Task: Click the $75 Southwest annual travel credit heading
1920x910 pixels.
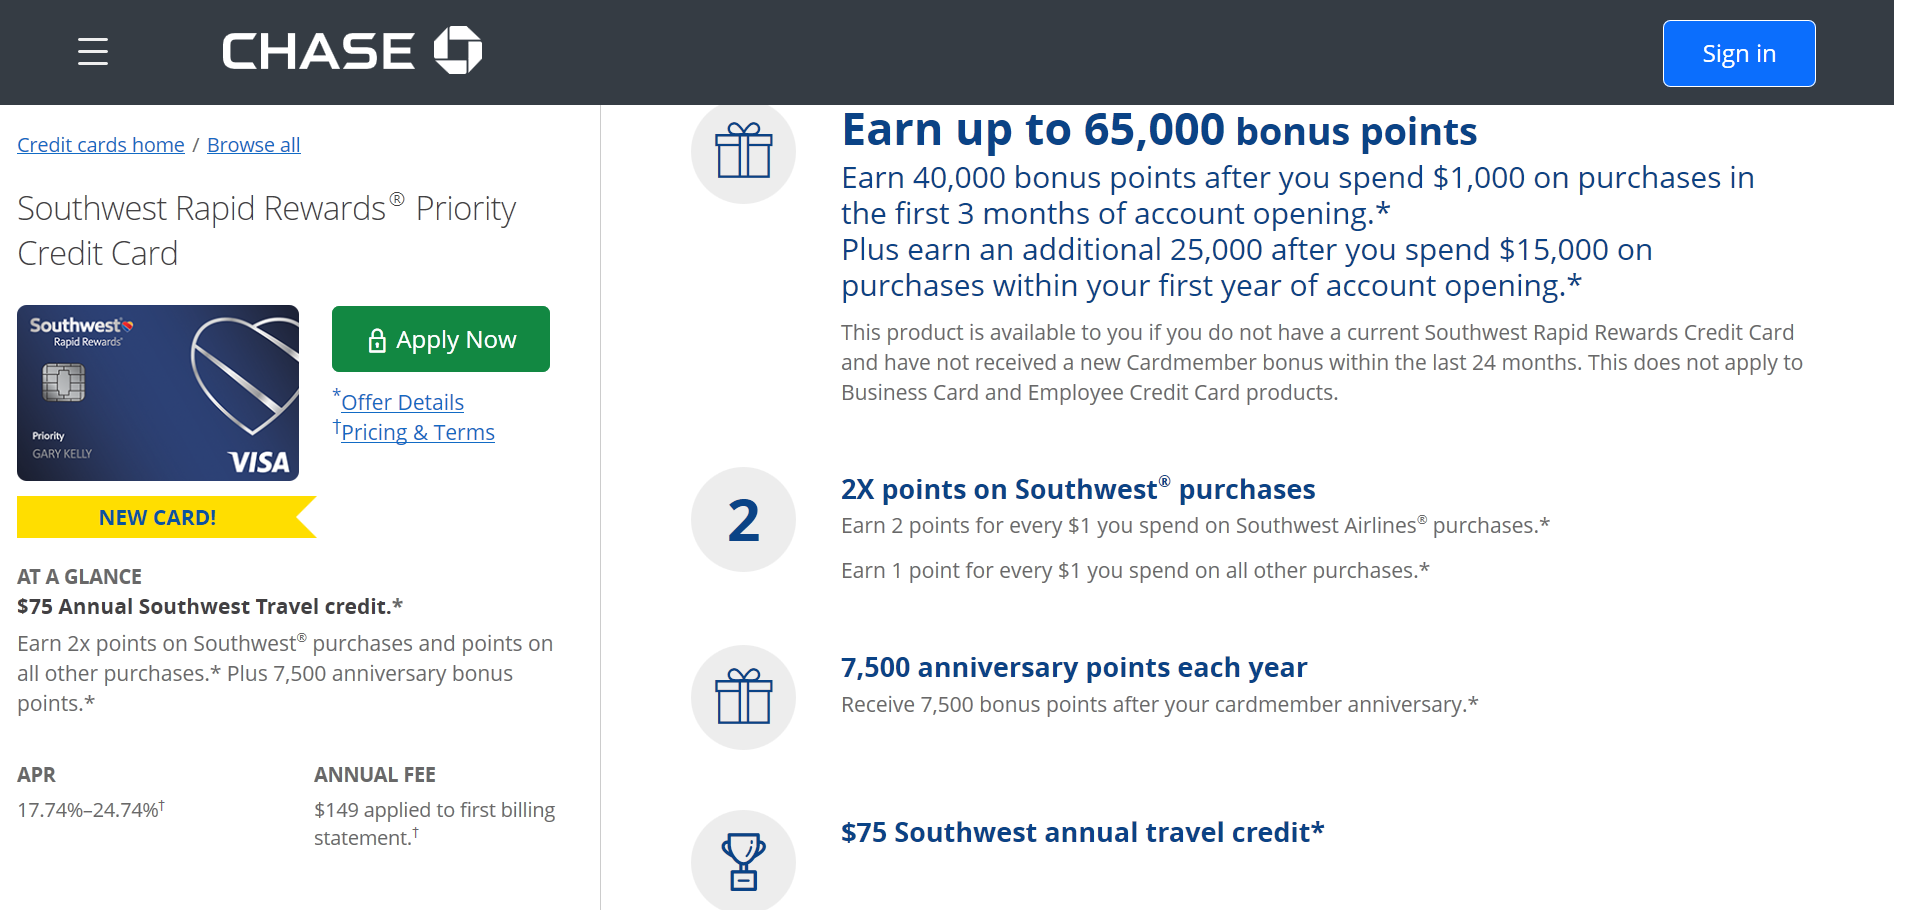Action: pyautogui.click(x=1083, y=832)
